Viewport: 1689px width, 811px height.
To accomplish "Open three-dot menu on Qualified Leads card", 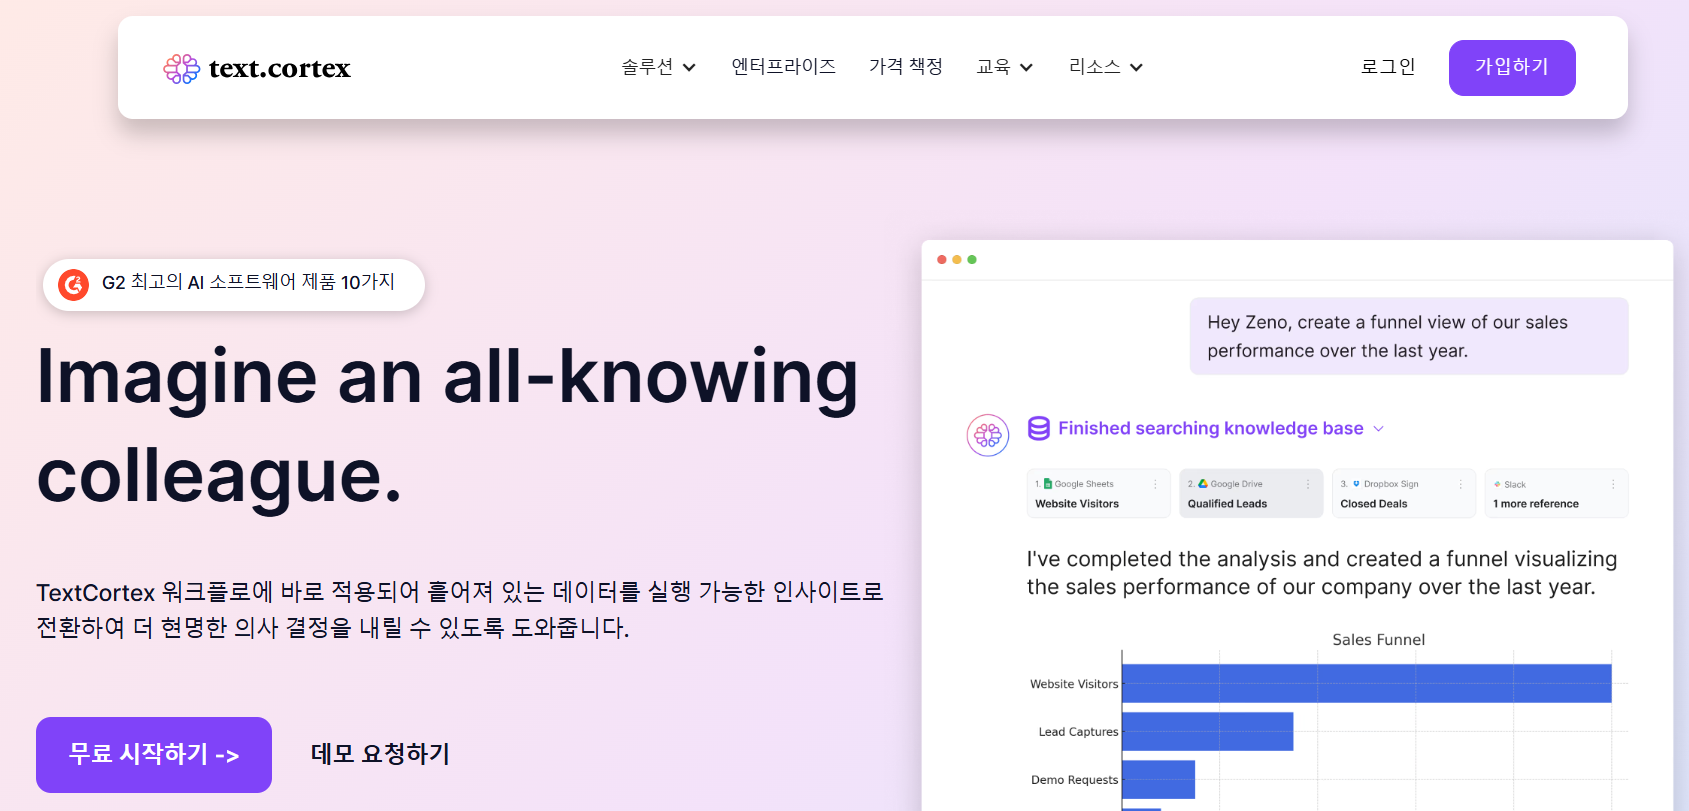I will pyautogui.click(x=1308, y=484).
